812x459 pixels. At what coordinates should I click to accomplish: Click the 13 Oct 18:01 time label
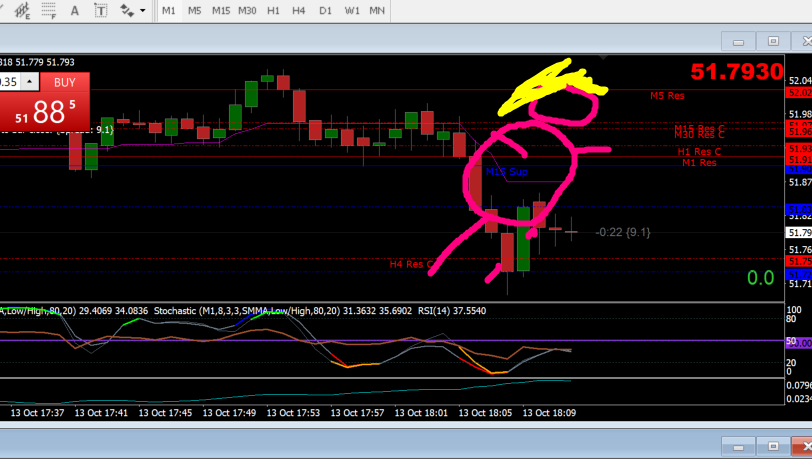421,413
